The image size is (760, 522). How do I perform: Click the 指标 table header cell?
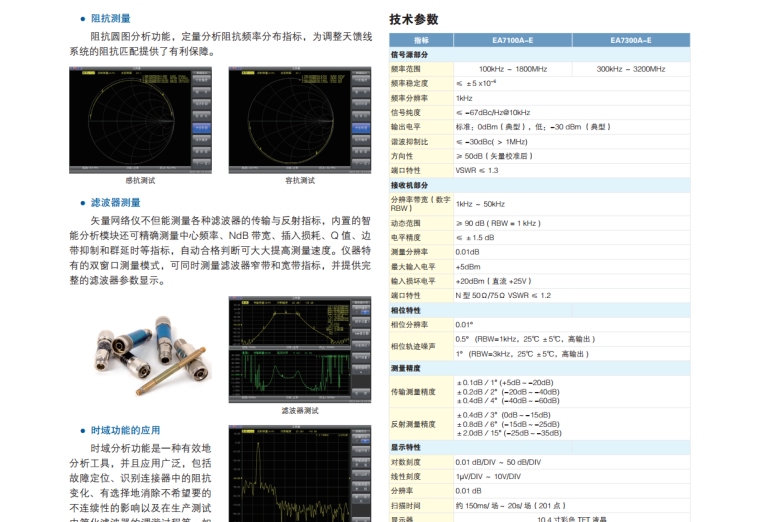coord(421,40)
